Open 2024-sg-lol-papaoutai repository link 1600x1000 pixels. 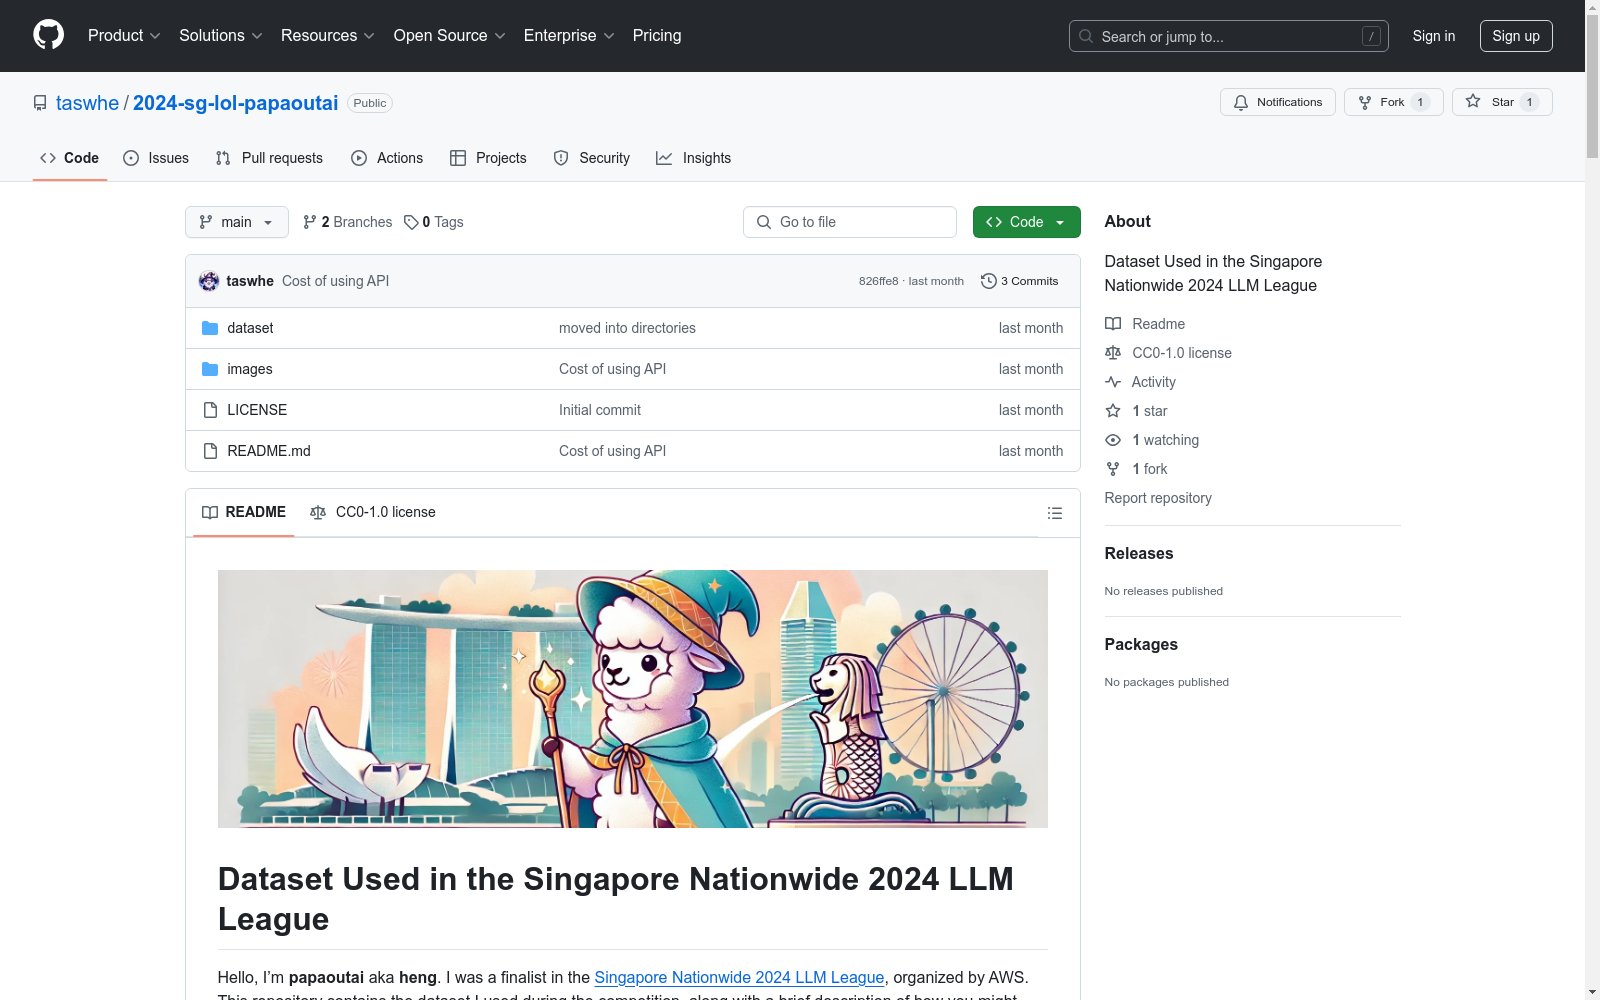point(236,103)
